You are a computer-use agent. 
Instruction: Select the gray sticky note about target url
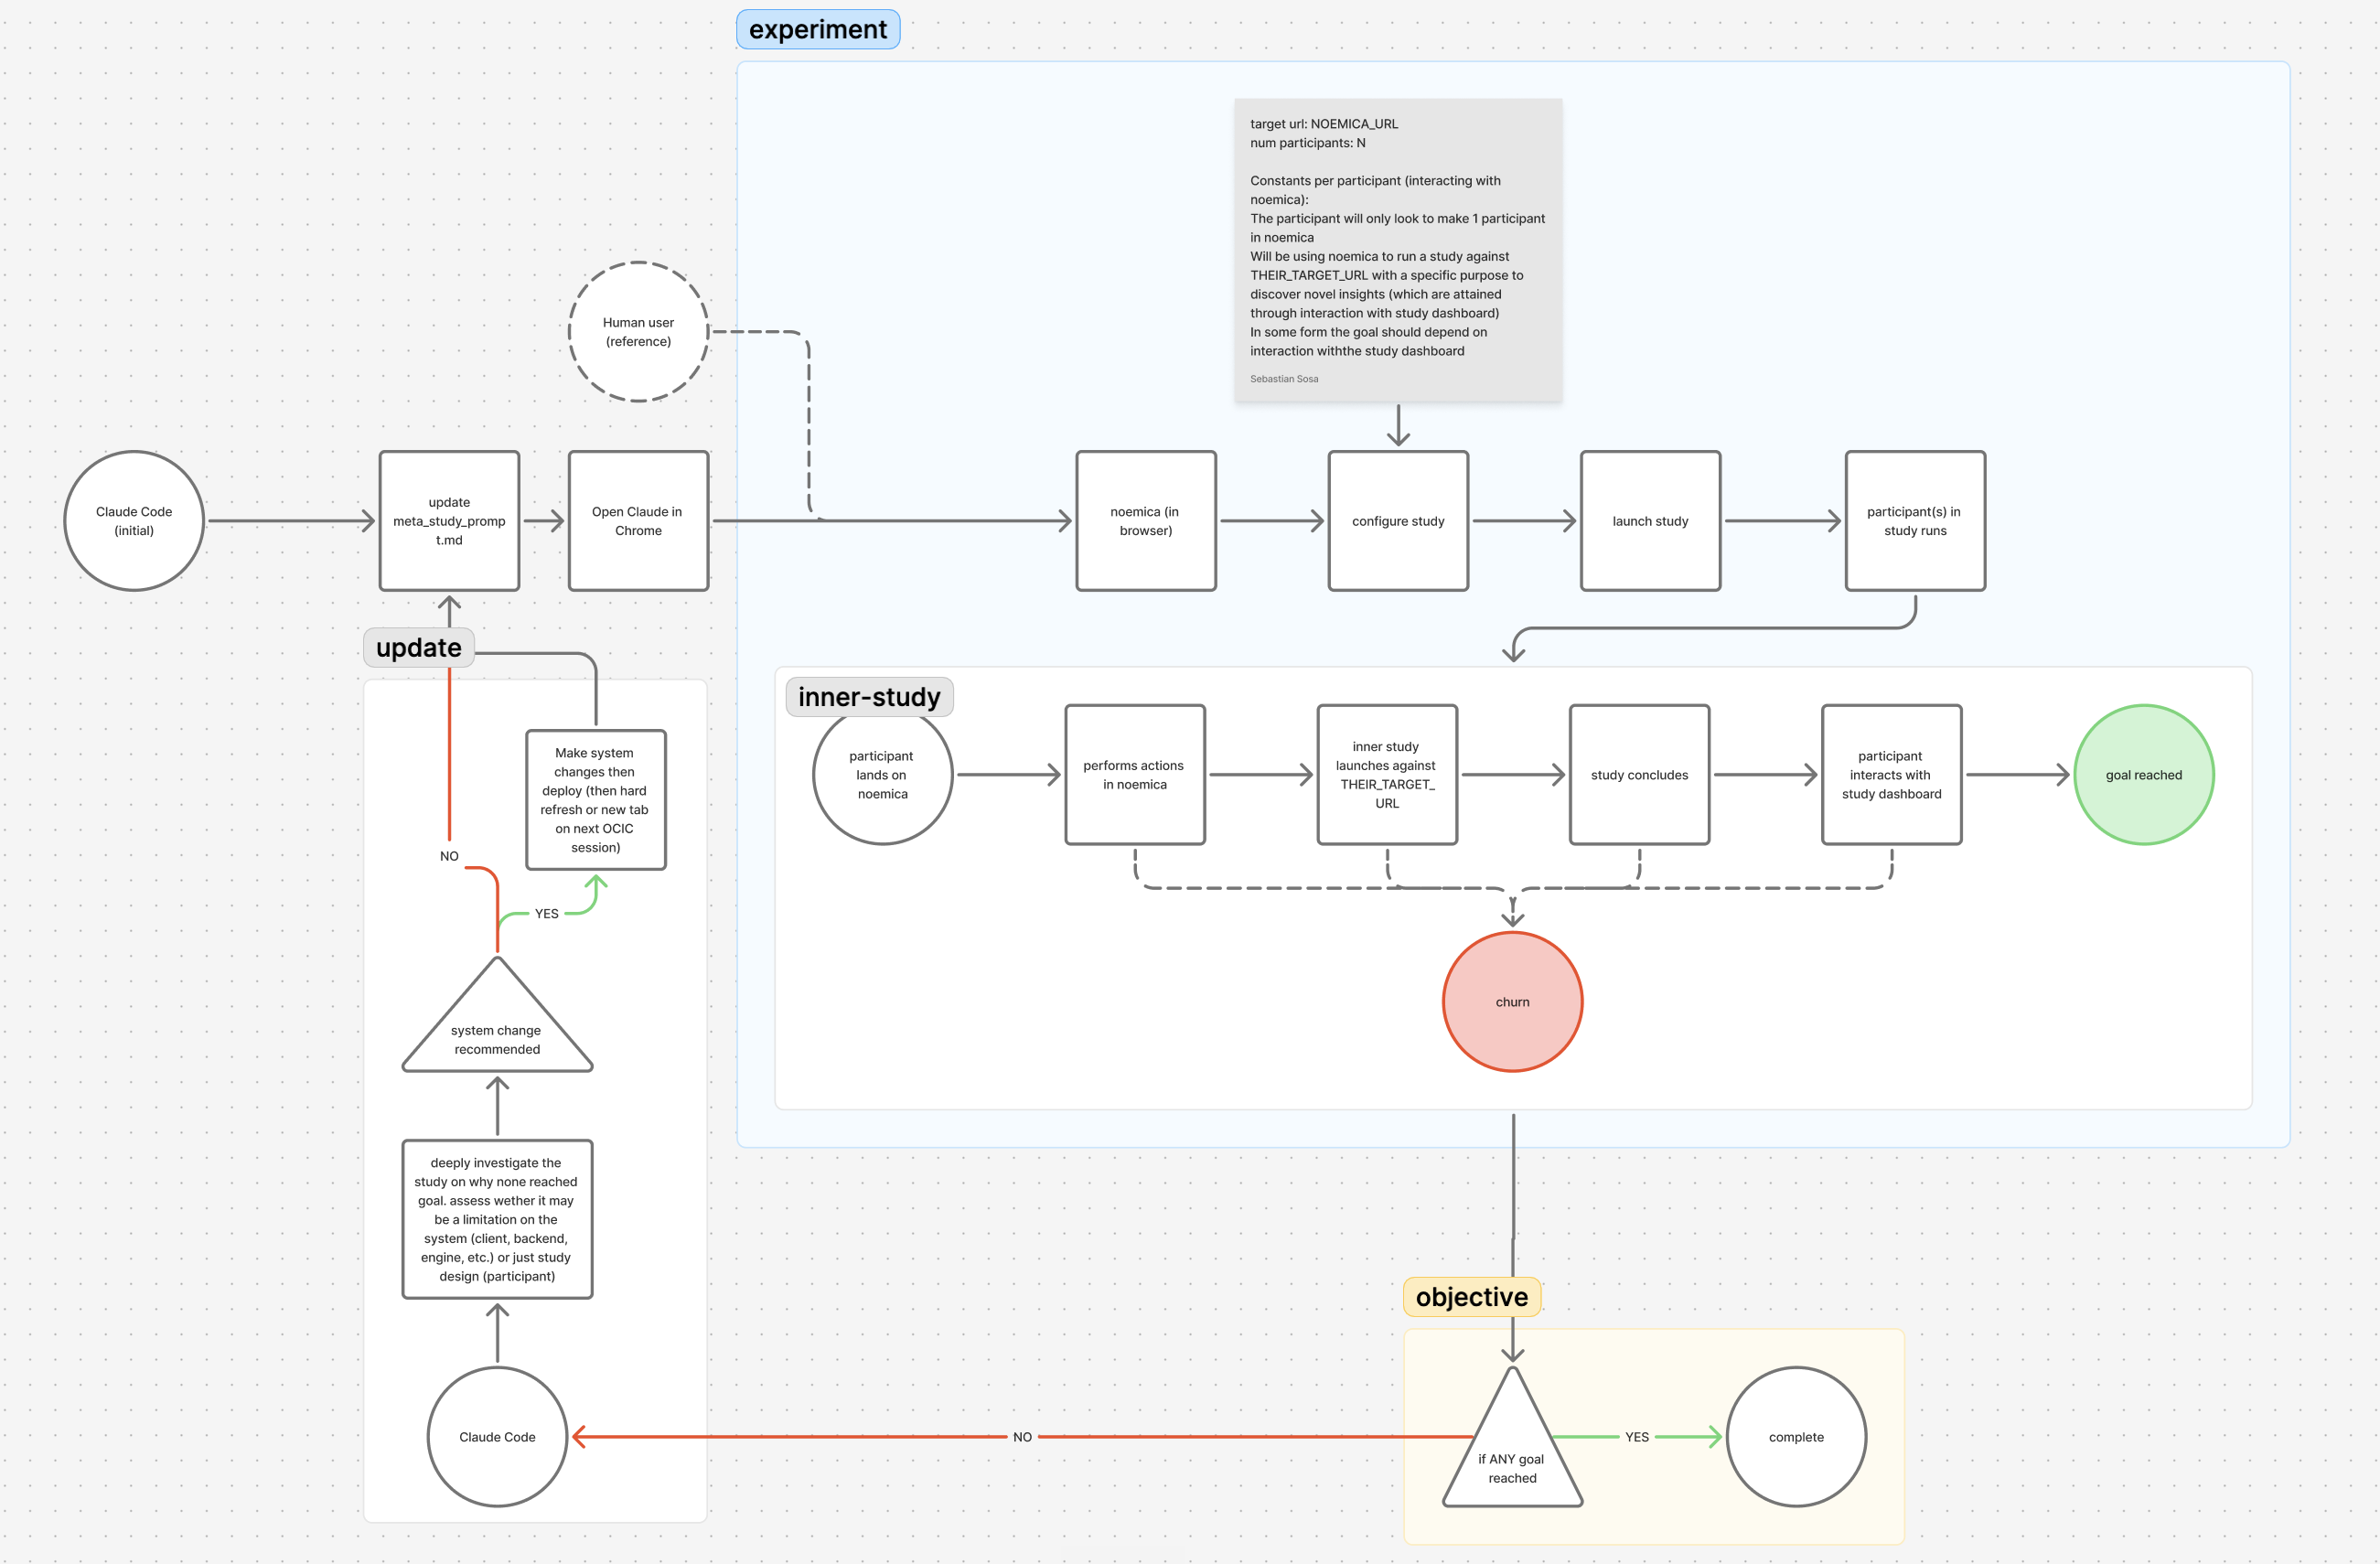point(1398,250)
